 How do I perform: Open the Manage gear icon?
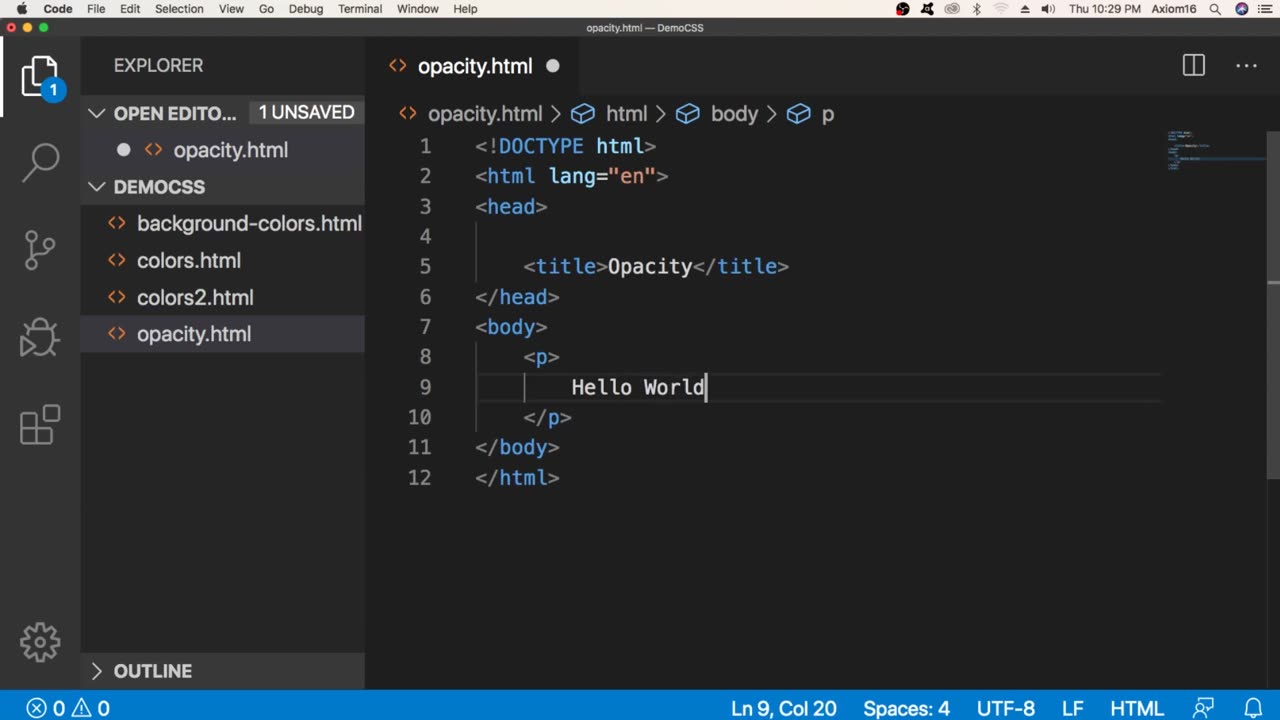pyautogui.click(x=40, y=642)
